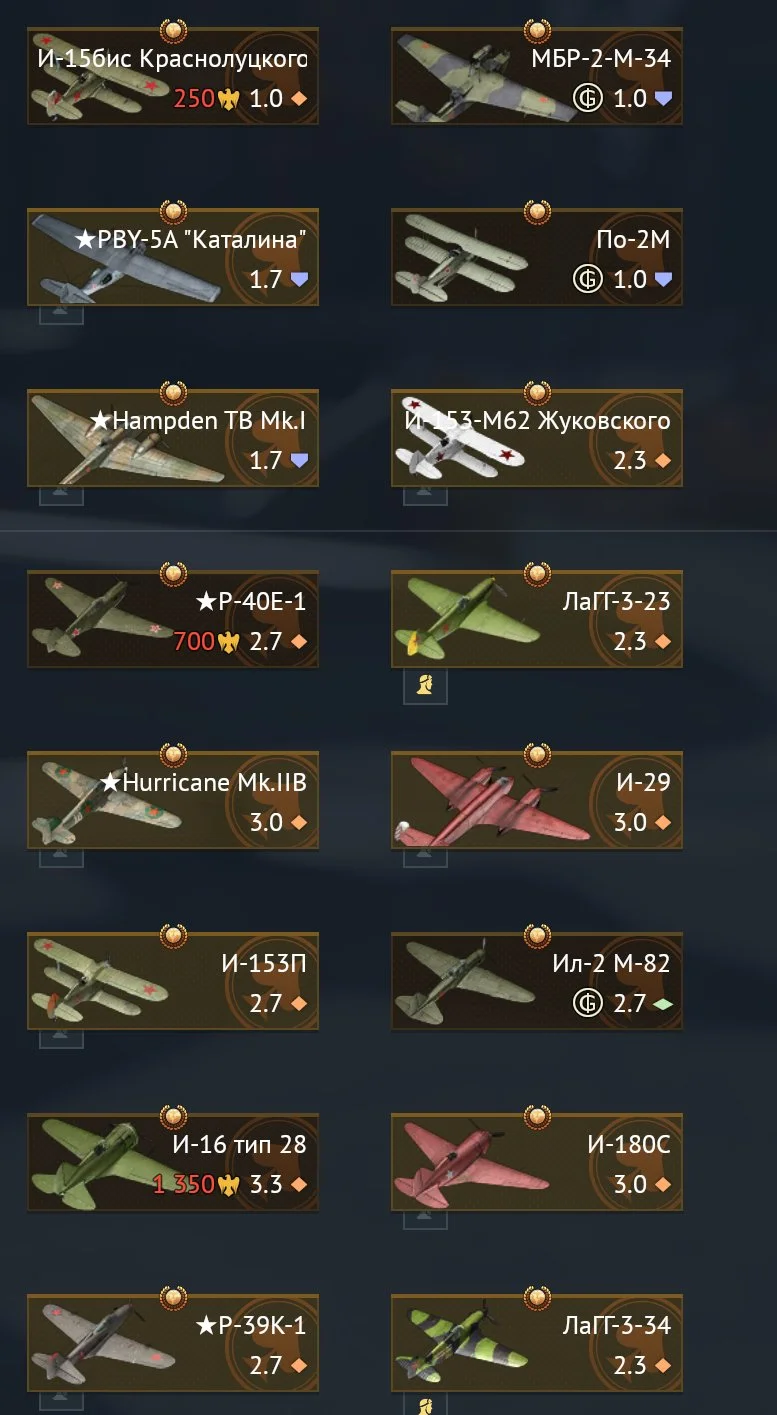Click the orange diamond icon on И-16 тип 28

(x=298, y=1185)
